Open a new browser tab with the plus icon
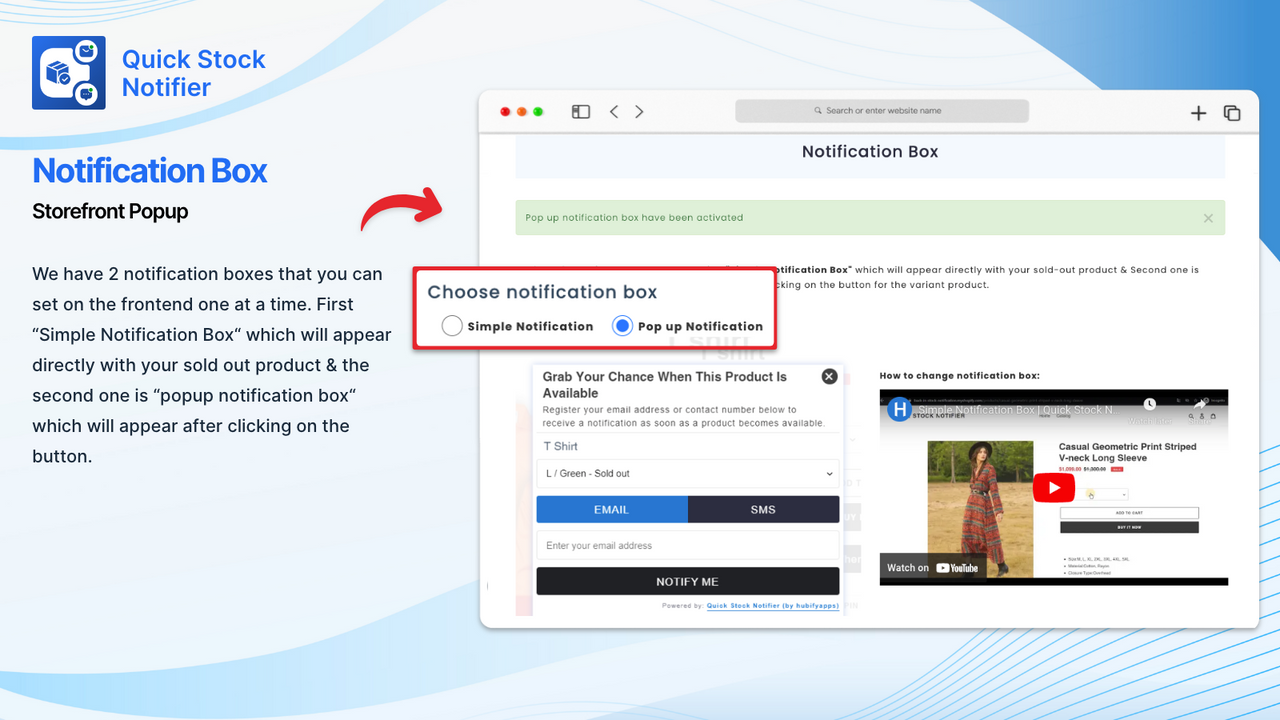 tap(1198, 112)
